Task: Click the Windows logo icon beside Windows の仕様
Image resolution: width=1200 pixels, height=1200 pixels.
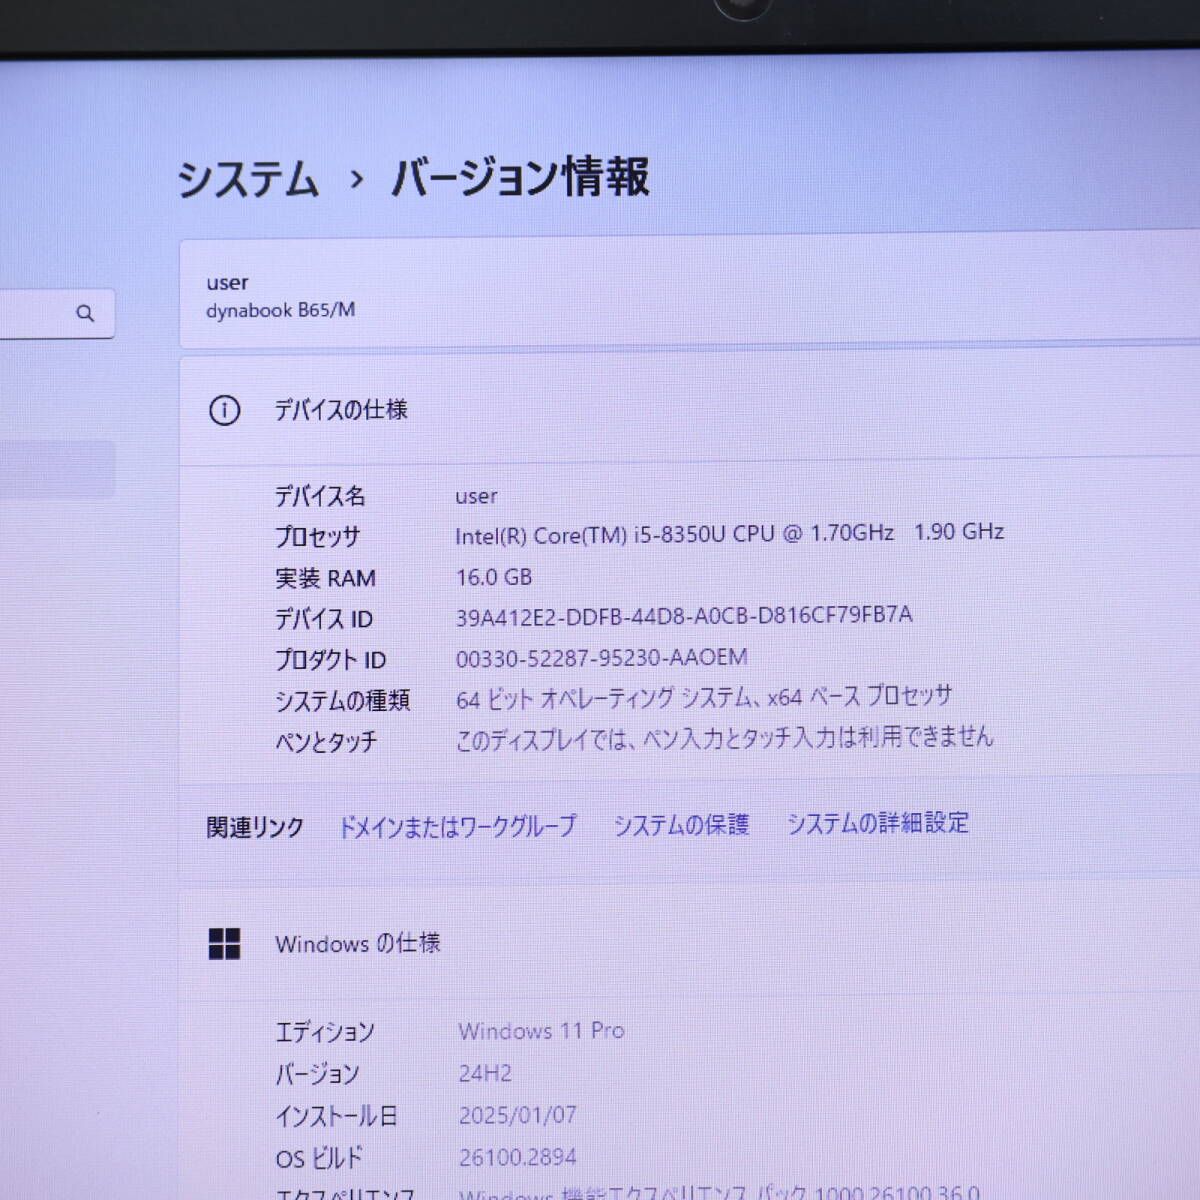Action: pyautogui.click(x=224, y=943)
